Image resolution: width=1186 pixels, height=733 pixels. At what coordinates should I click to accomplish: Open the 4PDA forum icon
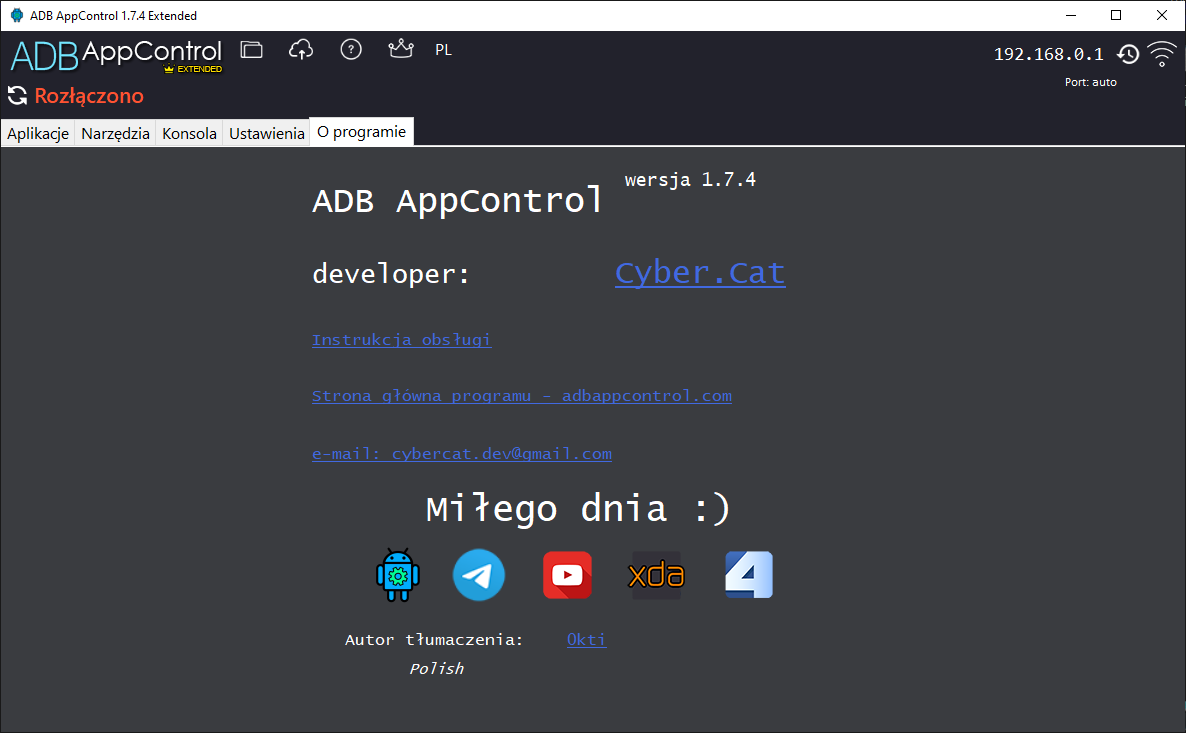pos(749,575)
